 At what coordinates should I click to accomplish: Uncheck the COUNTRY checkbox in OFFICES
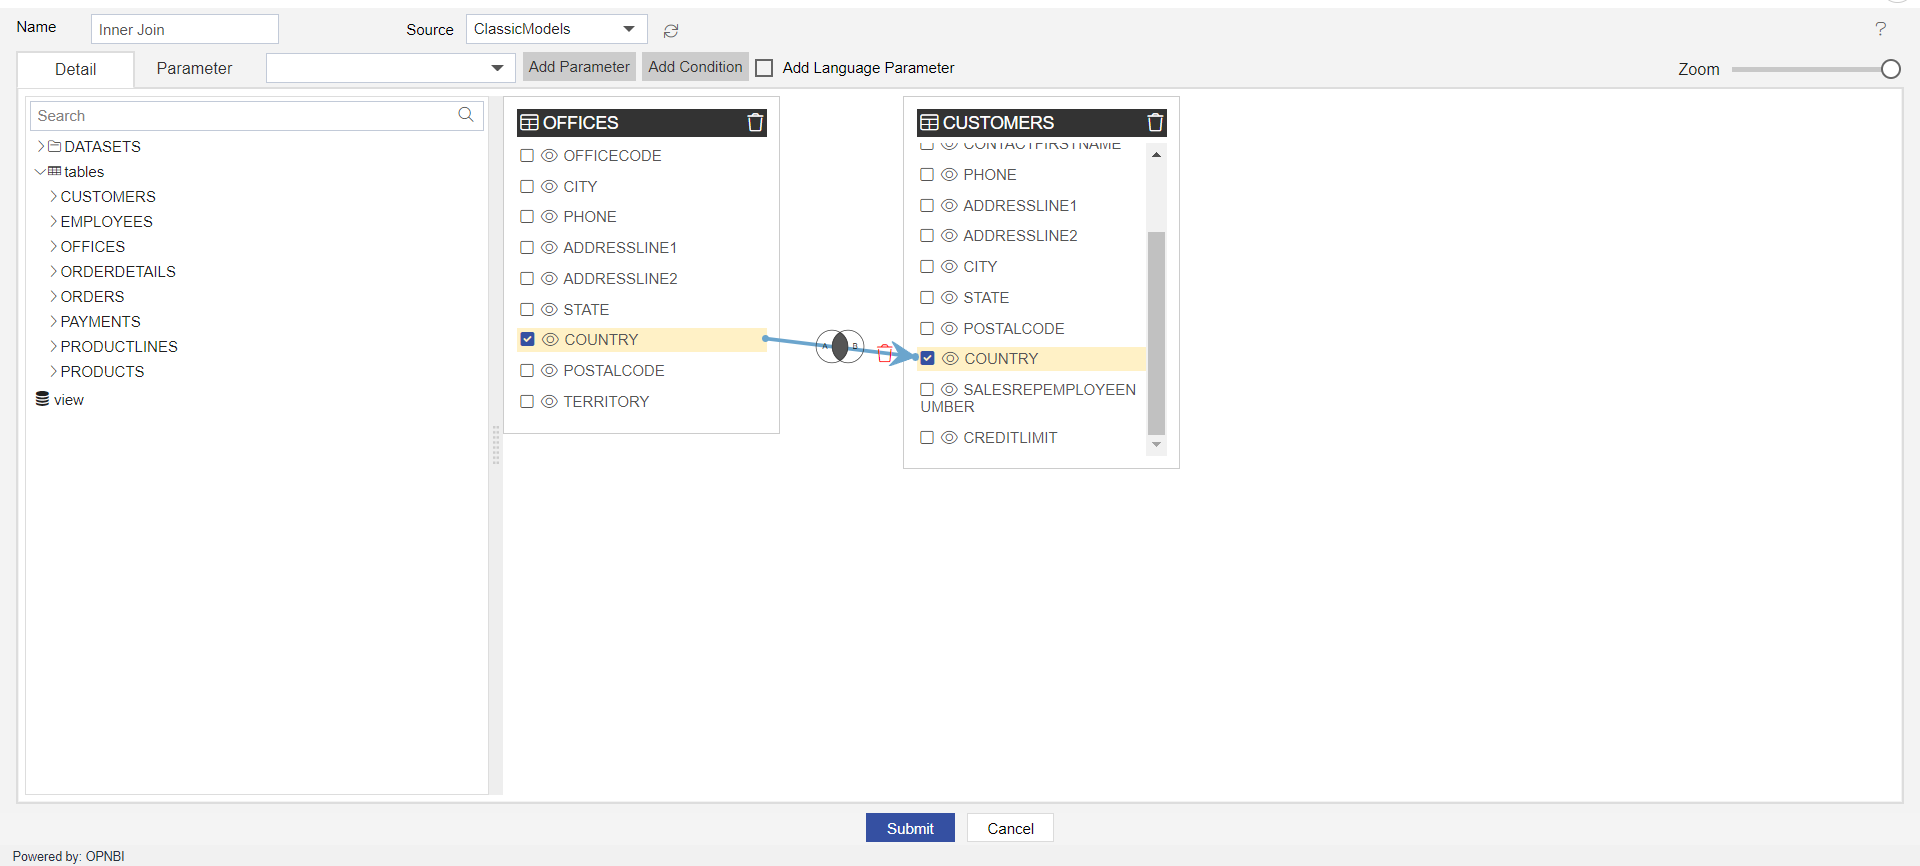click(527, 340)
